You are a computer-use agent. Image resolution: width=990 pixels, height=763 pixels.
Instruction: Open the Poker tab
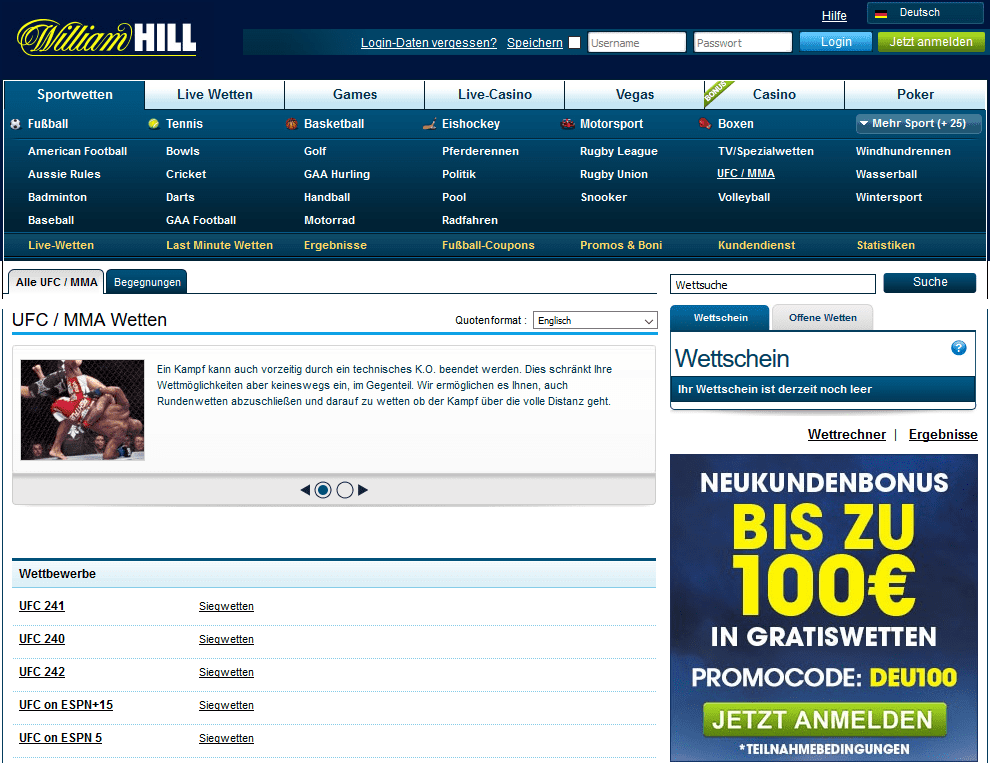[915, 95]
